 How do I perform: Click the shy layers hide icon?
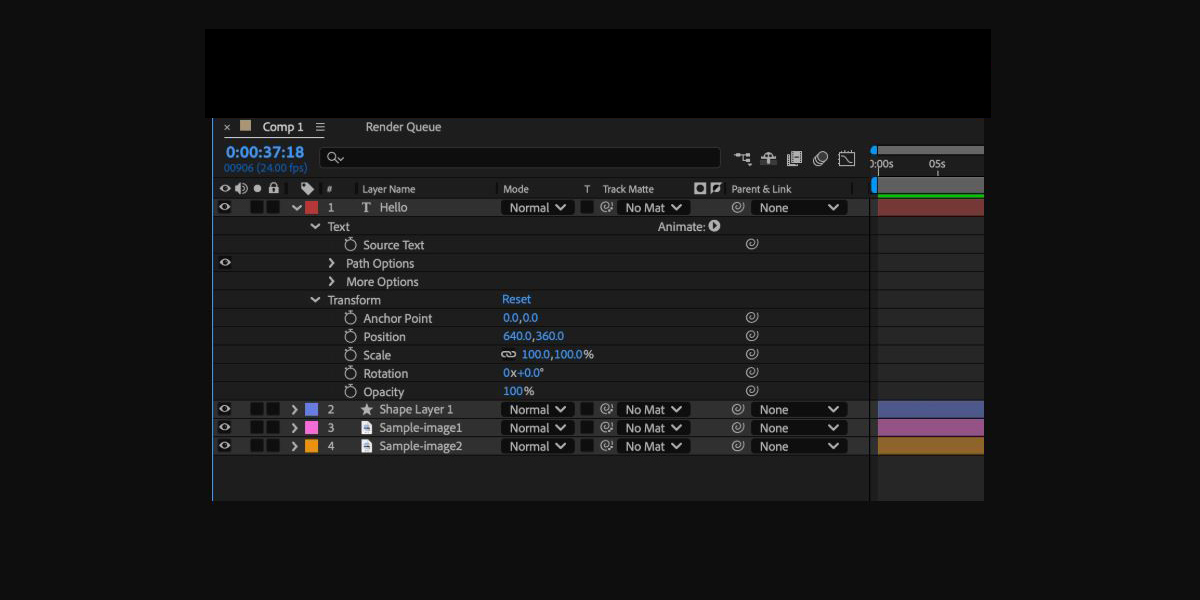pos(769,158)
